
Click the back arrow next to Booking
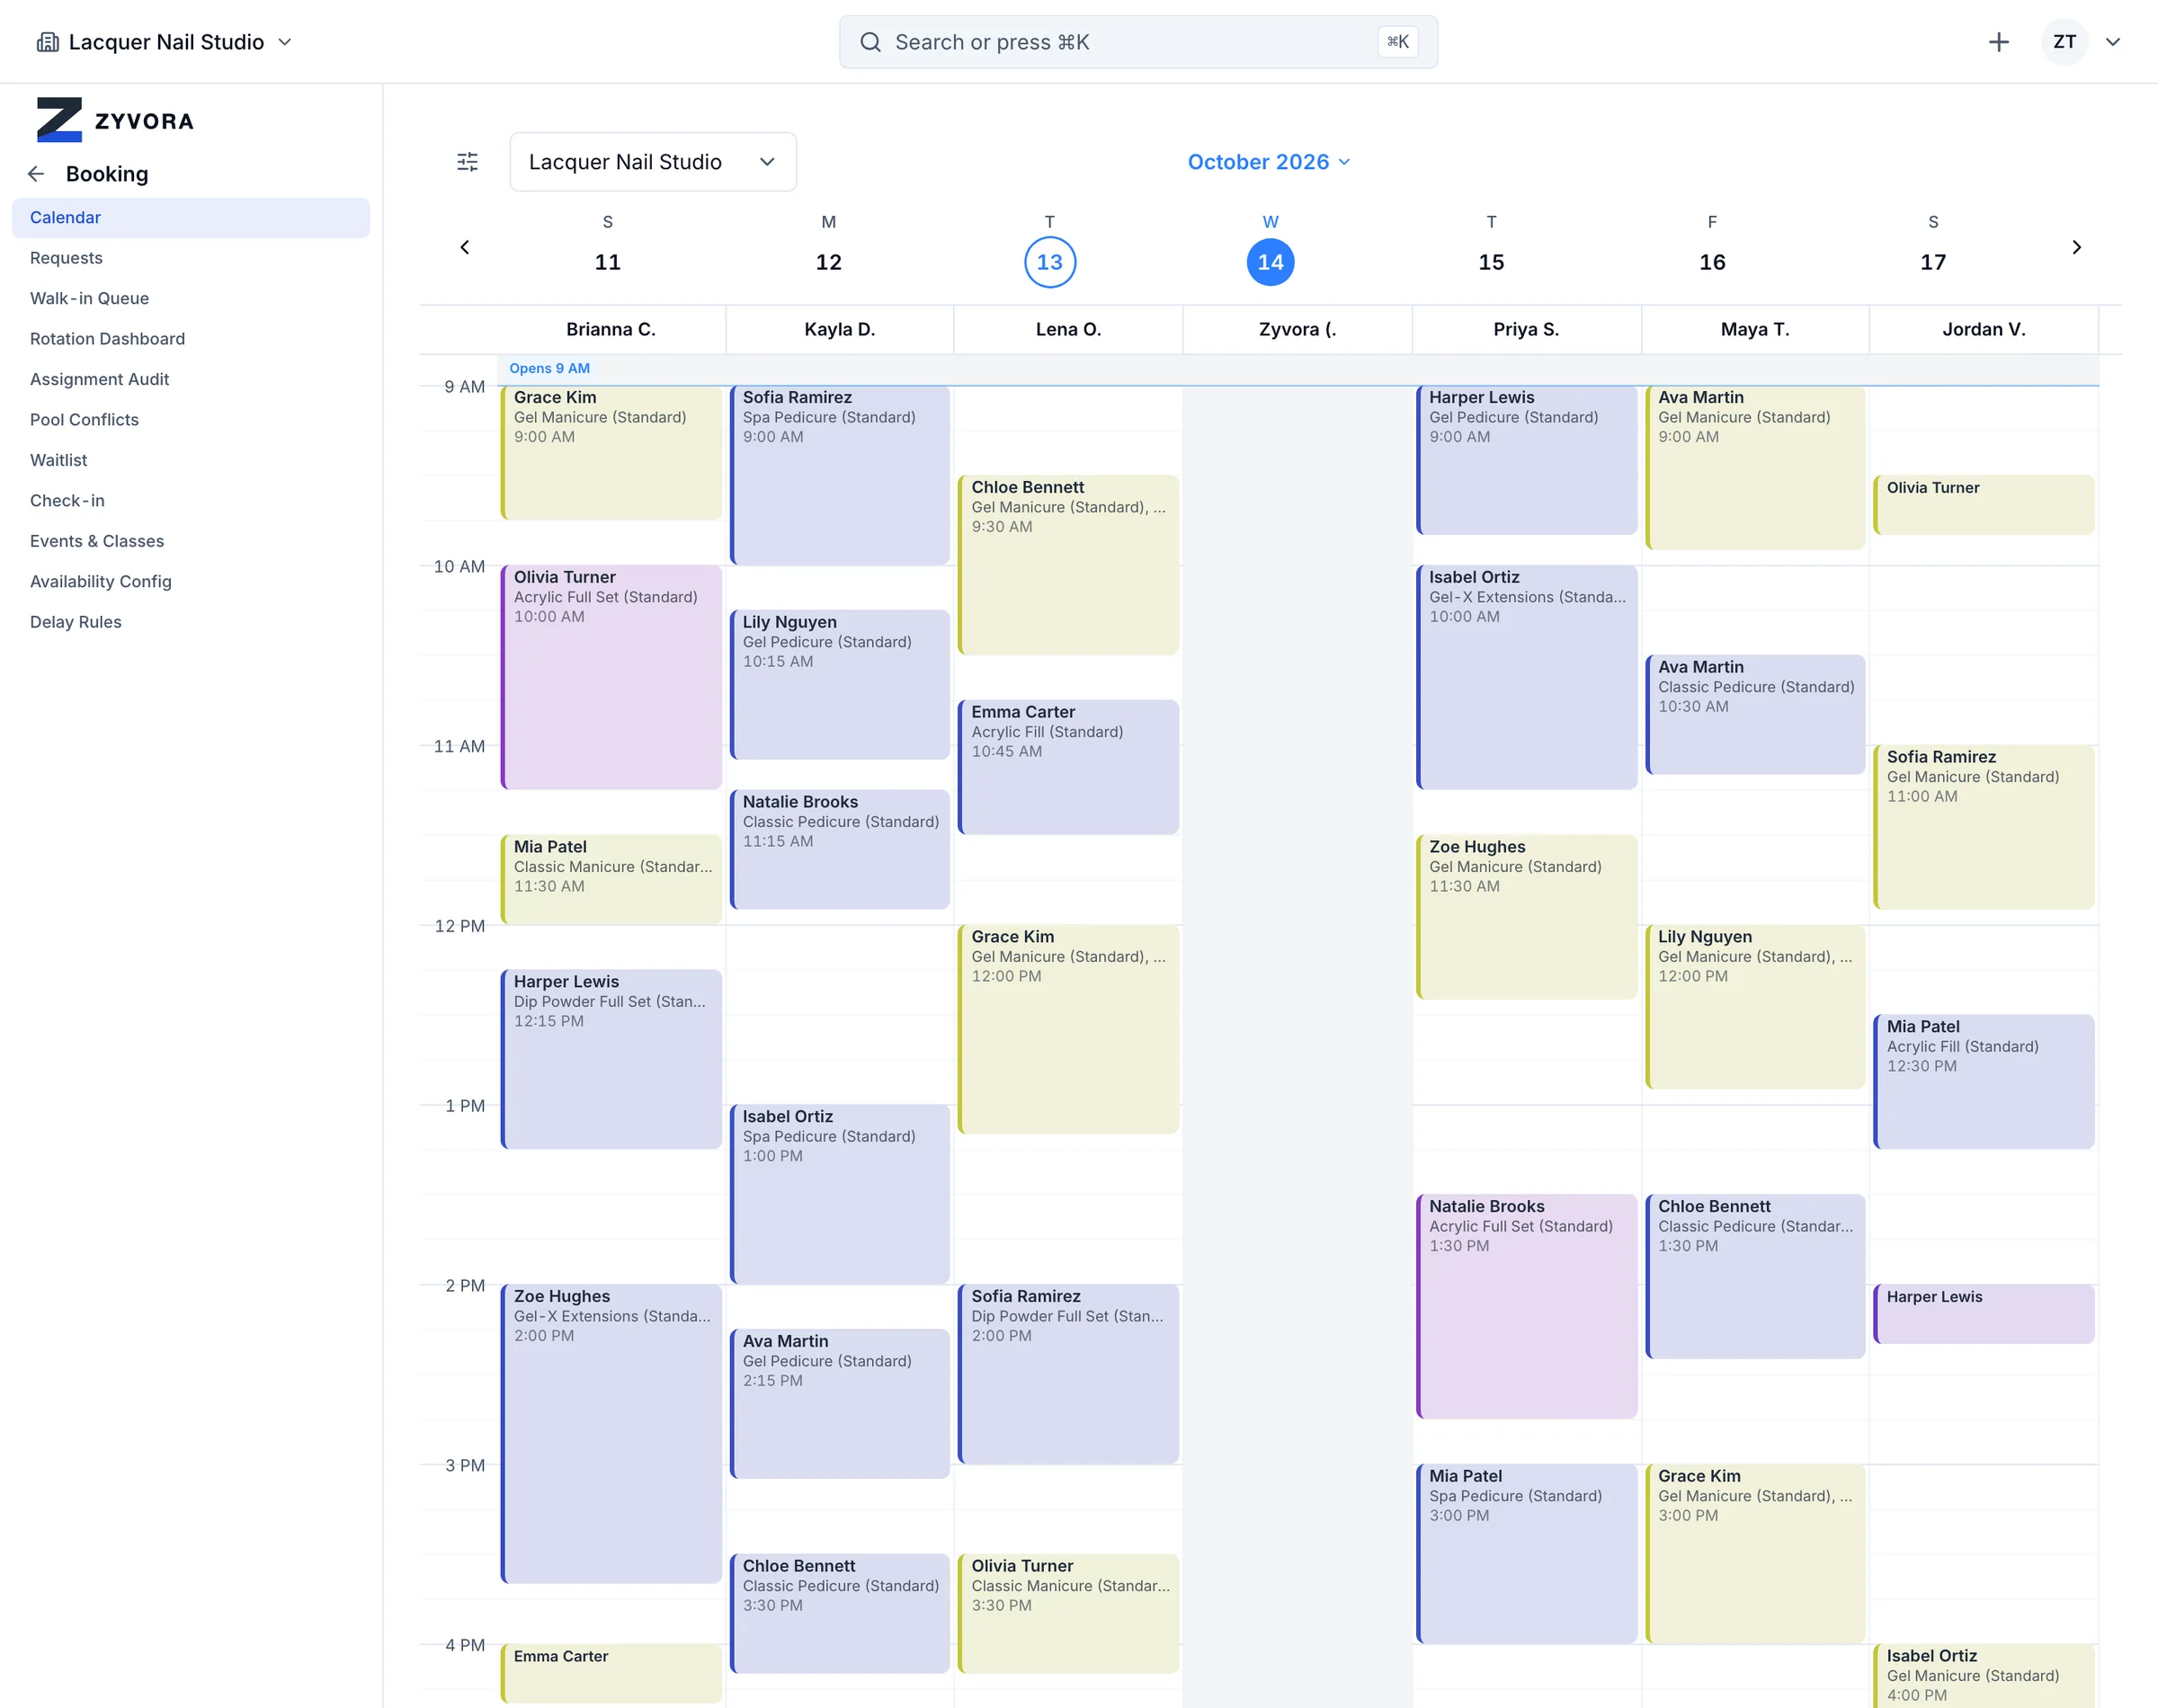pos(36,174)
